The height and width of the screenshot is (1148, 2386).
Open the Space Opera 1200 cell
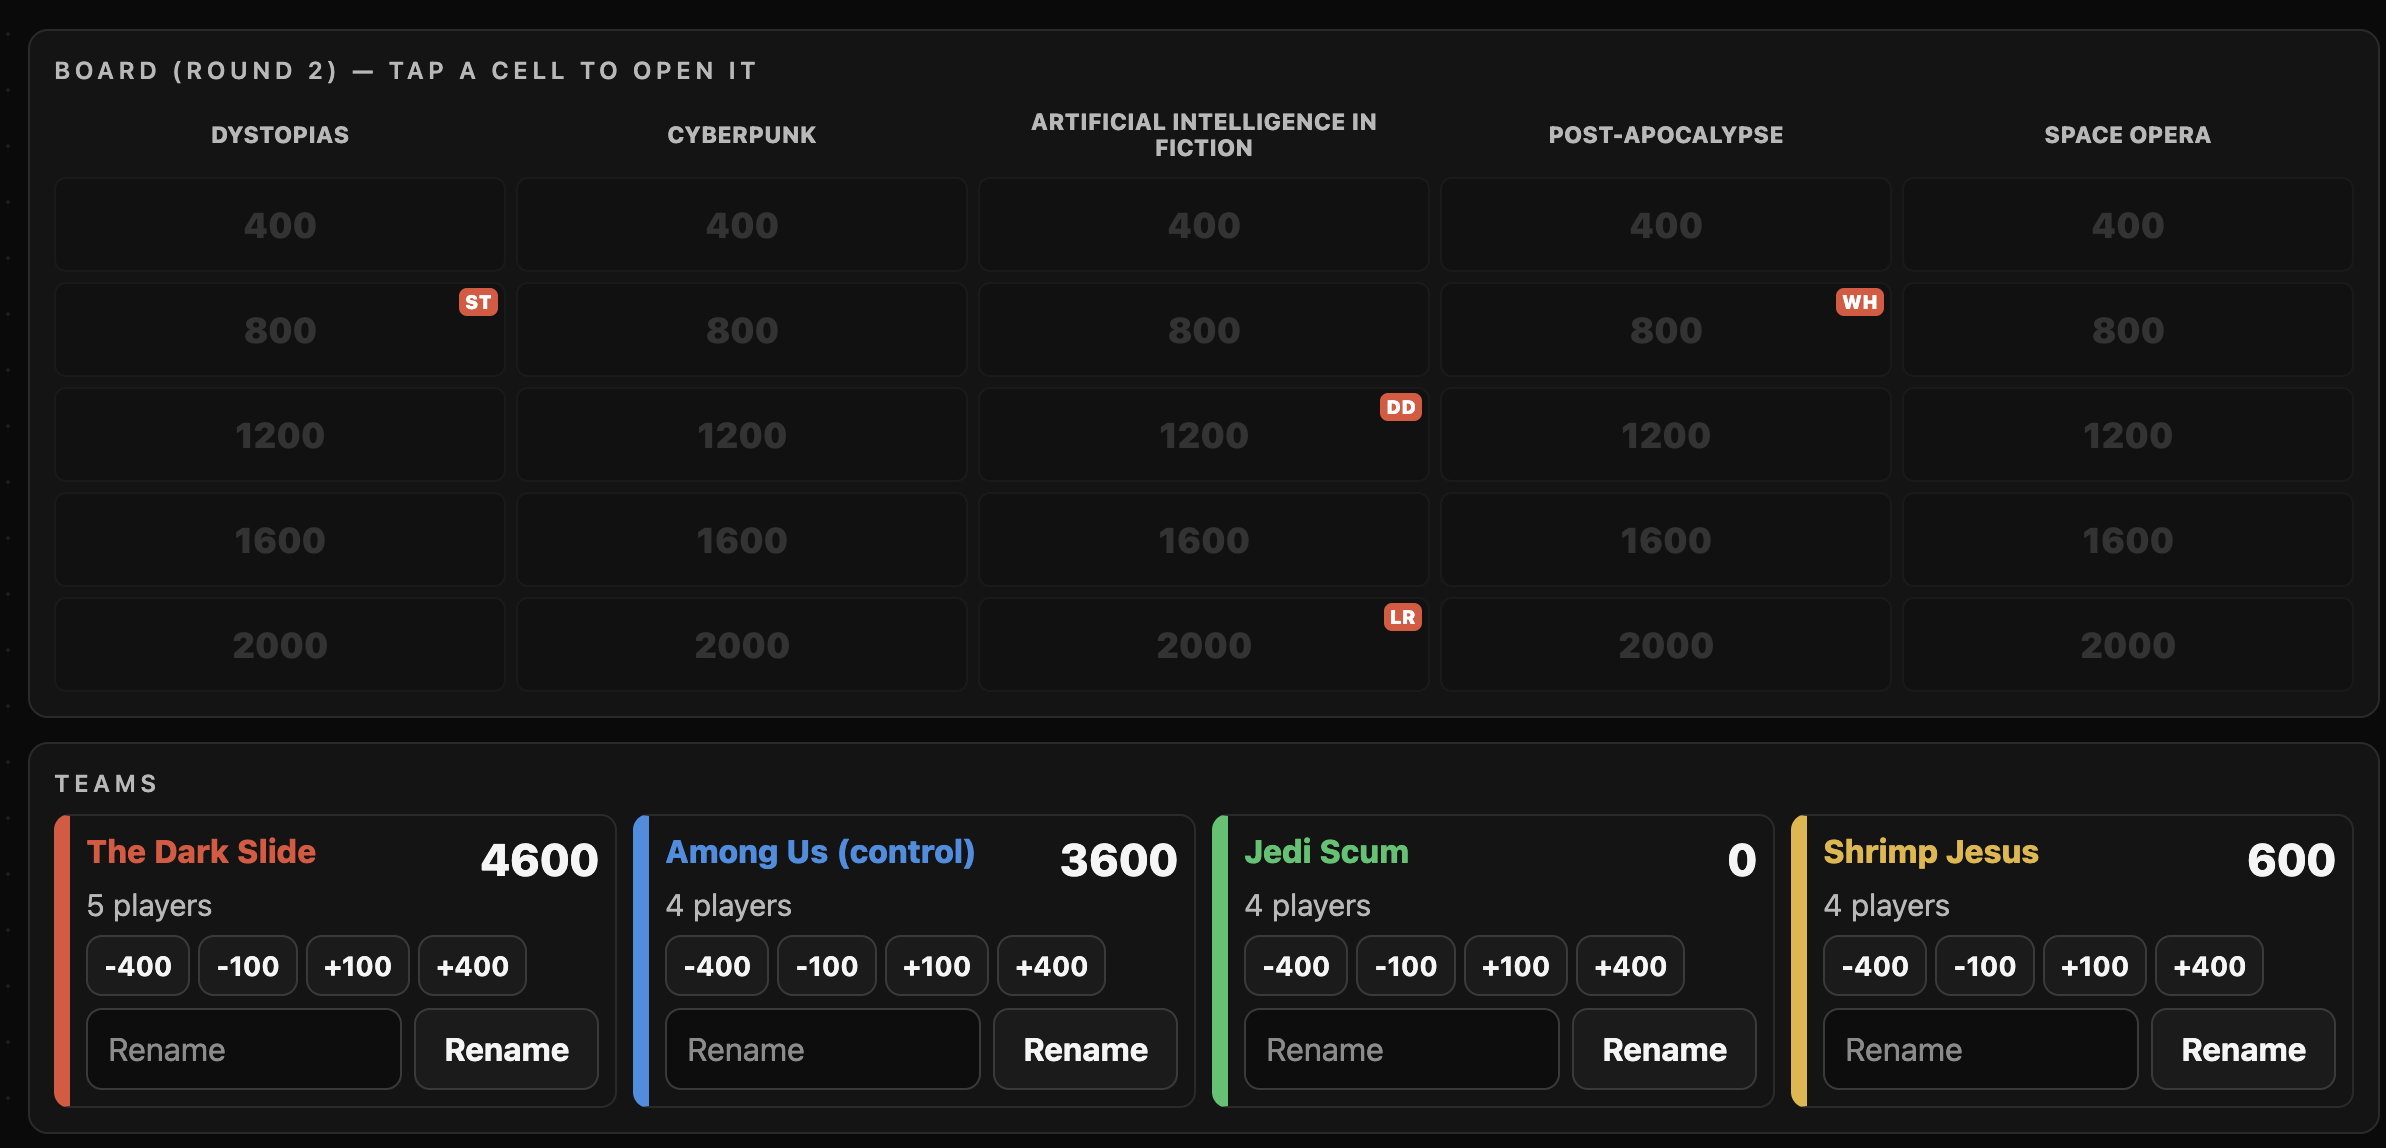tap(2128, 435)
